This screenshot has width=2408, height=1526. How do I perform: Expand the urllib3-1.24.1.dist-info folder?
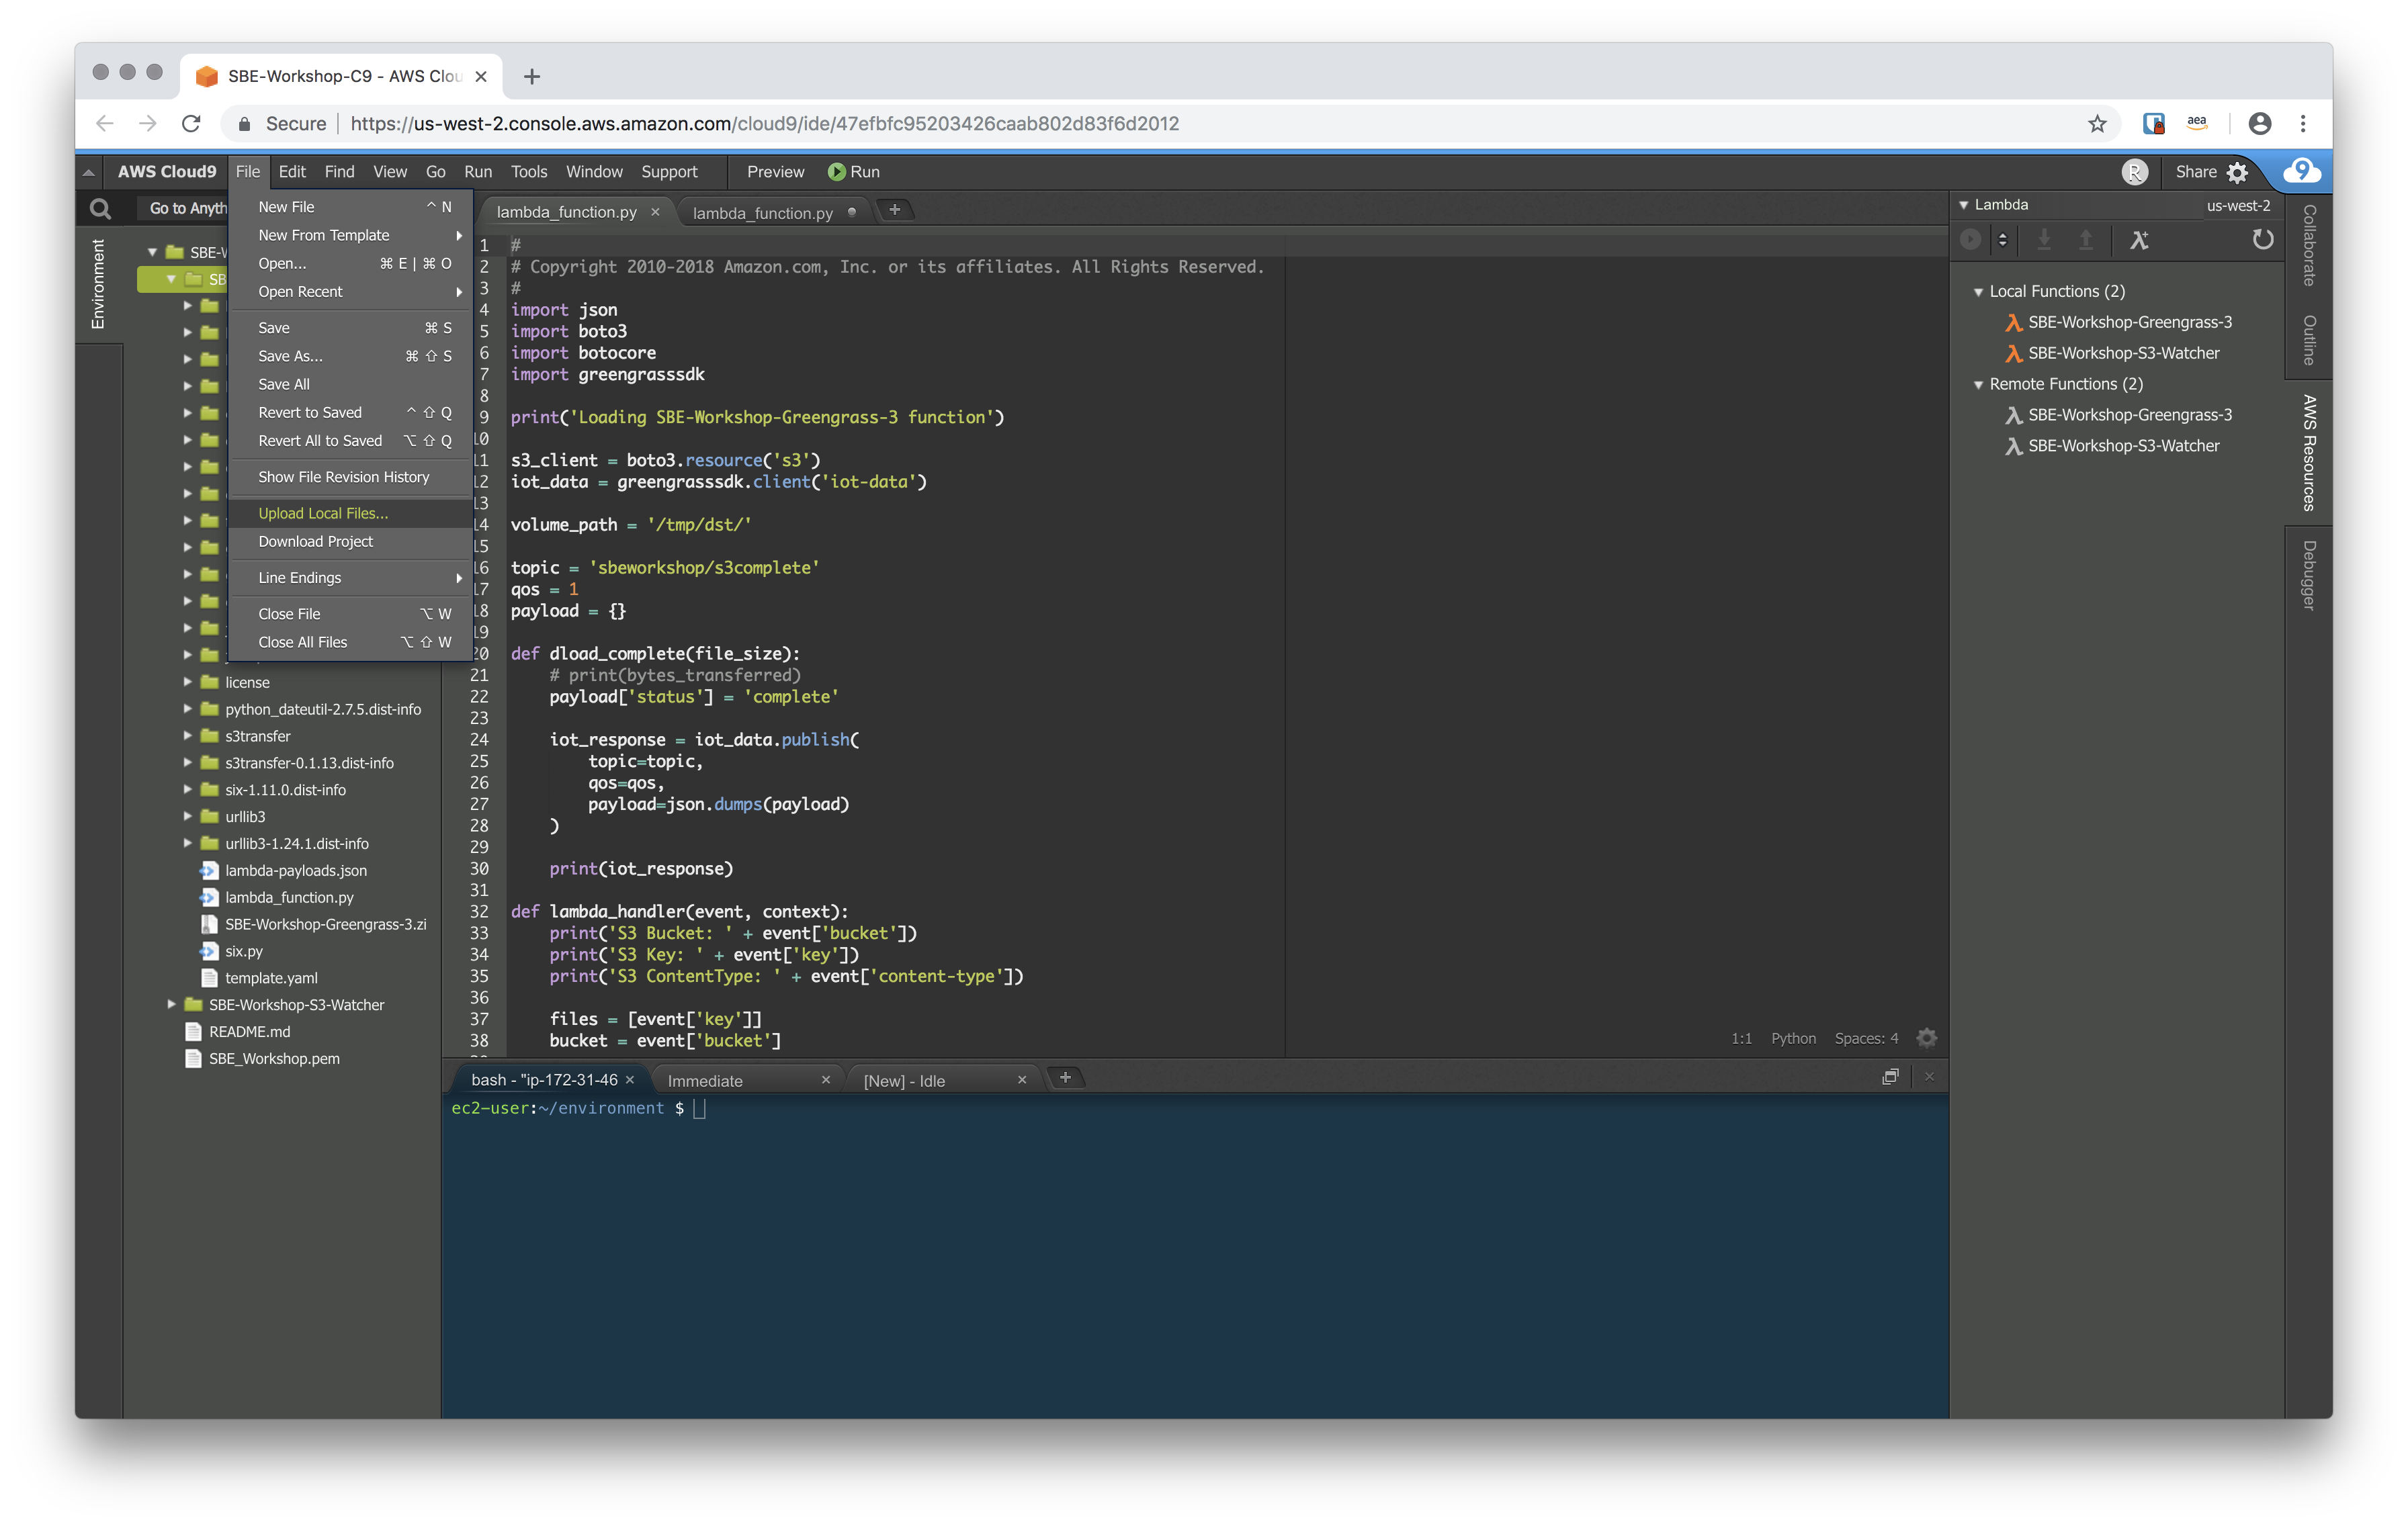[x=187, y=843]
